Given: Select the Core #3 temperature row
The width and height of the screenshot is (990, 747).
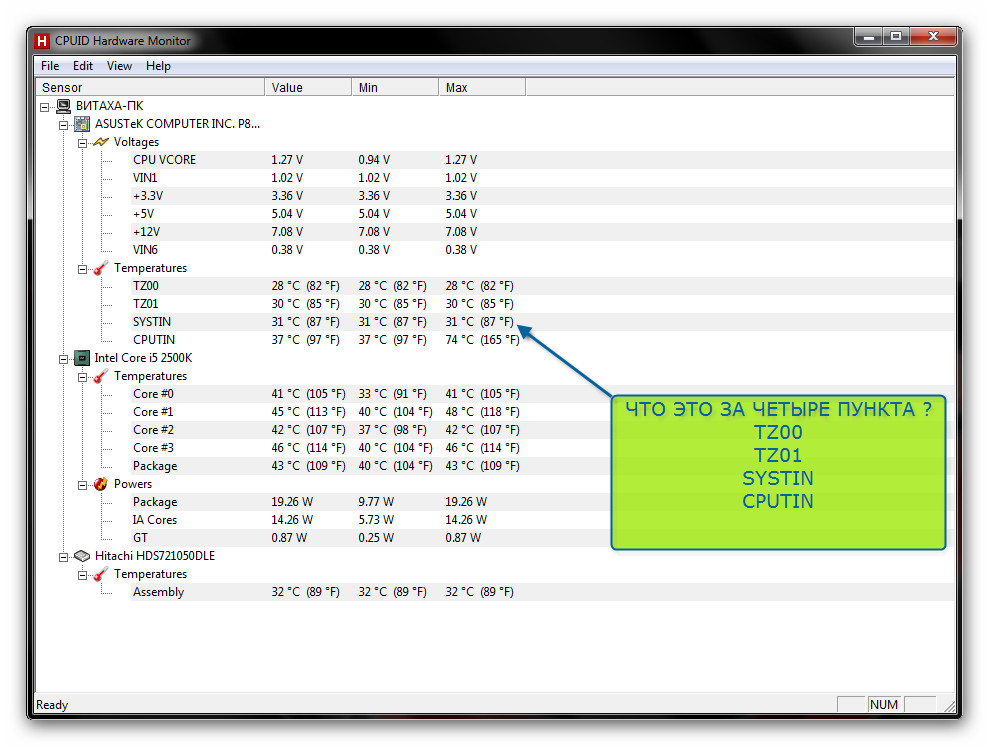Looking at the screenshot, I should pyautogui.click(x=543, y=448).
